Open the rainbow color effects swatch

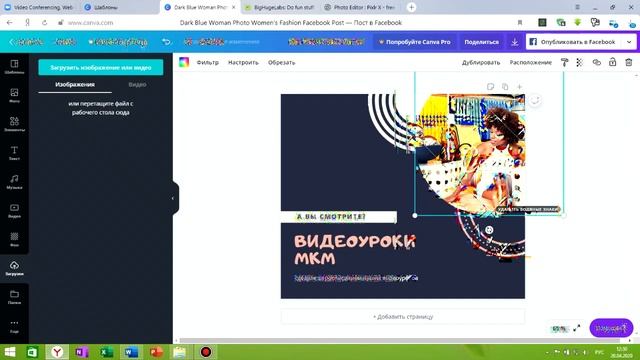pyautogui.click(x=184, y=62)
